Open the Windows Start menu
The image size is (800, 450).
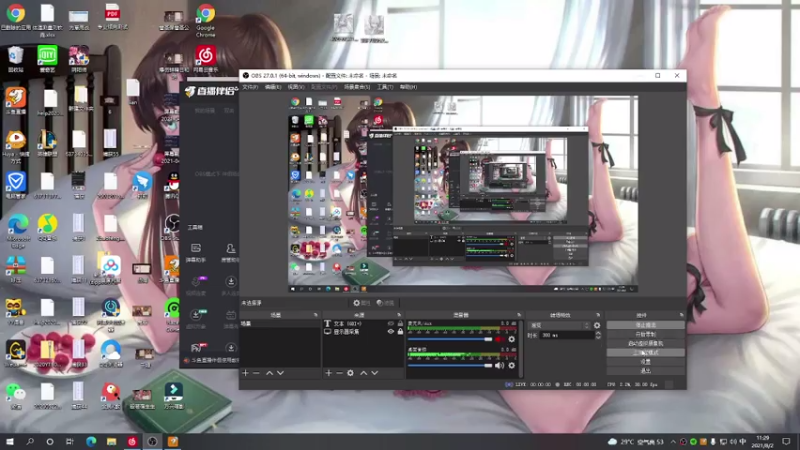tap(10, 441)
